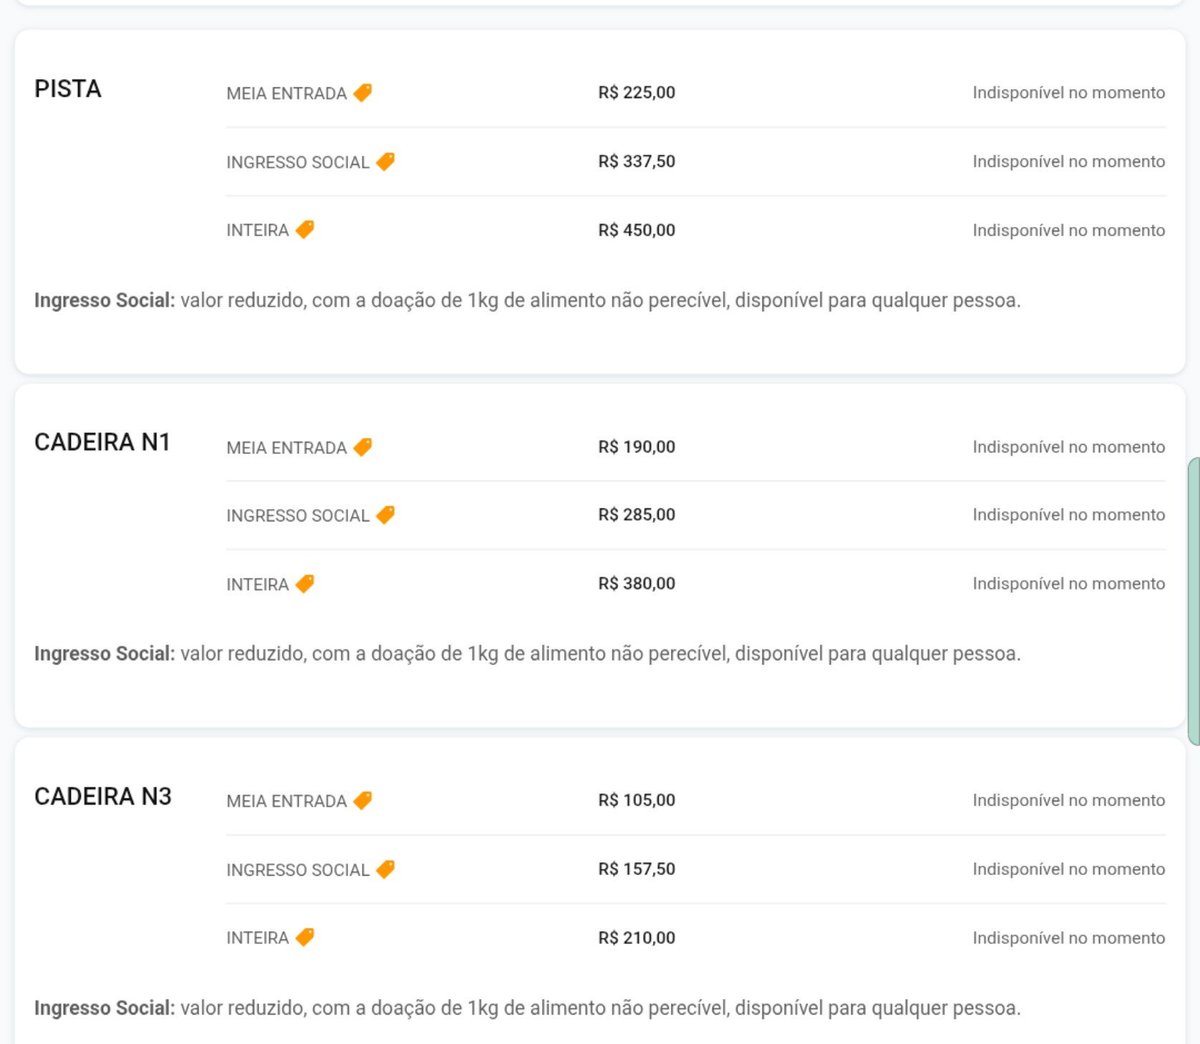The image size is (1200, 1044).
Task: Click MEIA ENTRADA label under CADEIRA N1
Action: click(x=287, y=447)
